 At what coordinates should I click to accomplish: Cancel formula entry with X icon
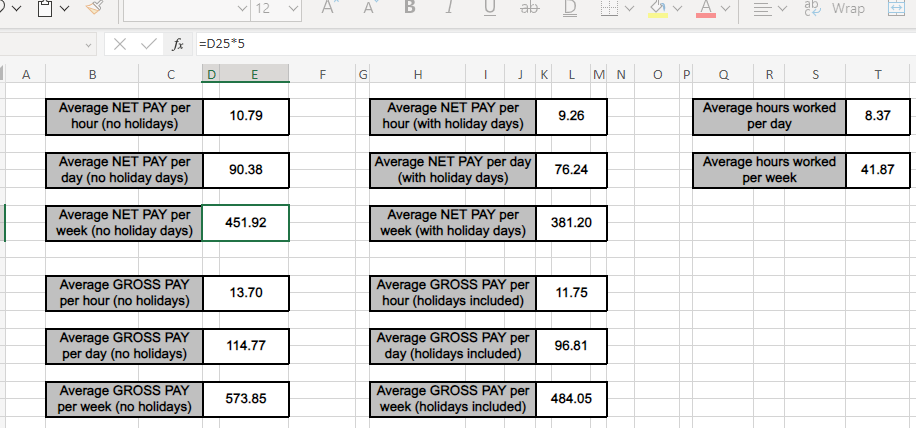[120, 45]
